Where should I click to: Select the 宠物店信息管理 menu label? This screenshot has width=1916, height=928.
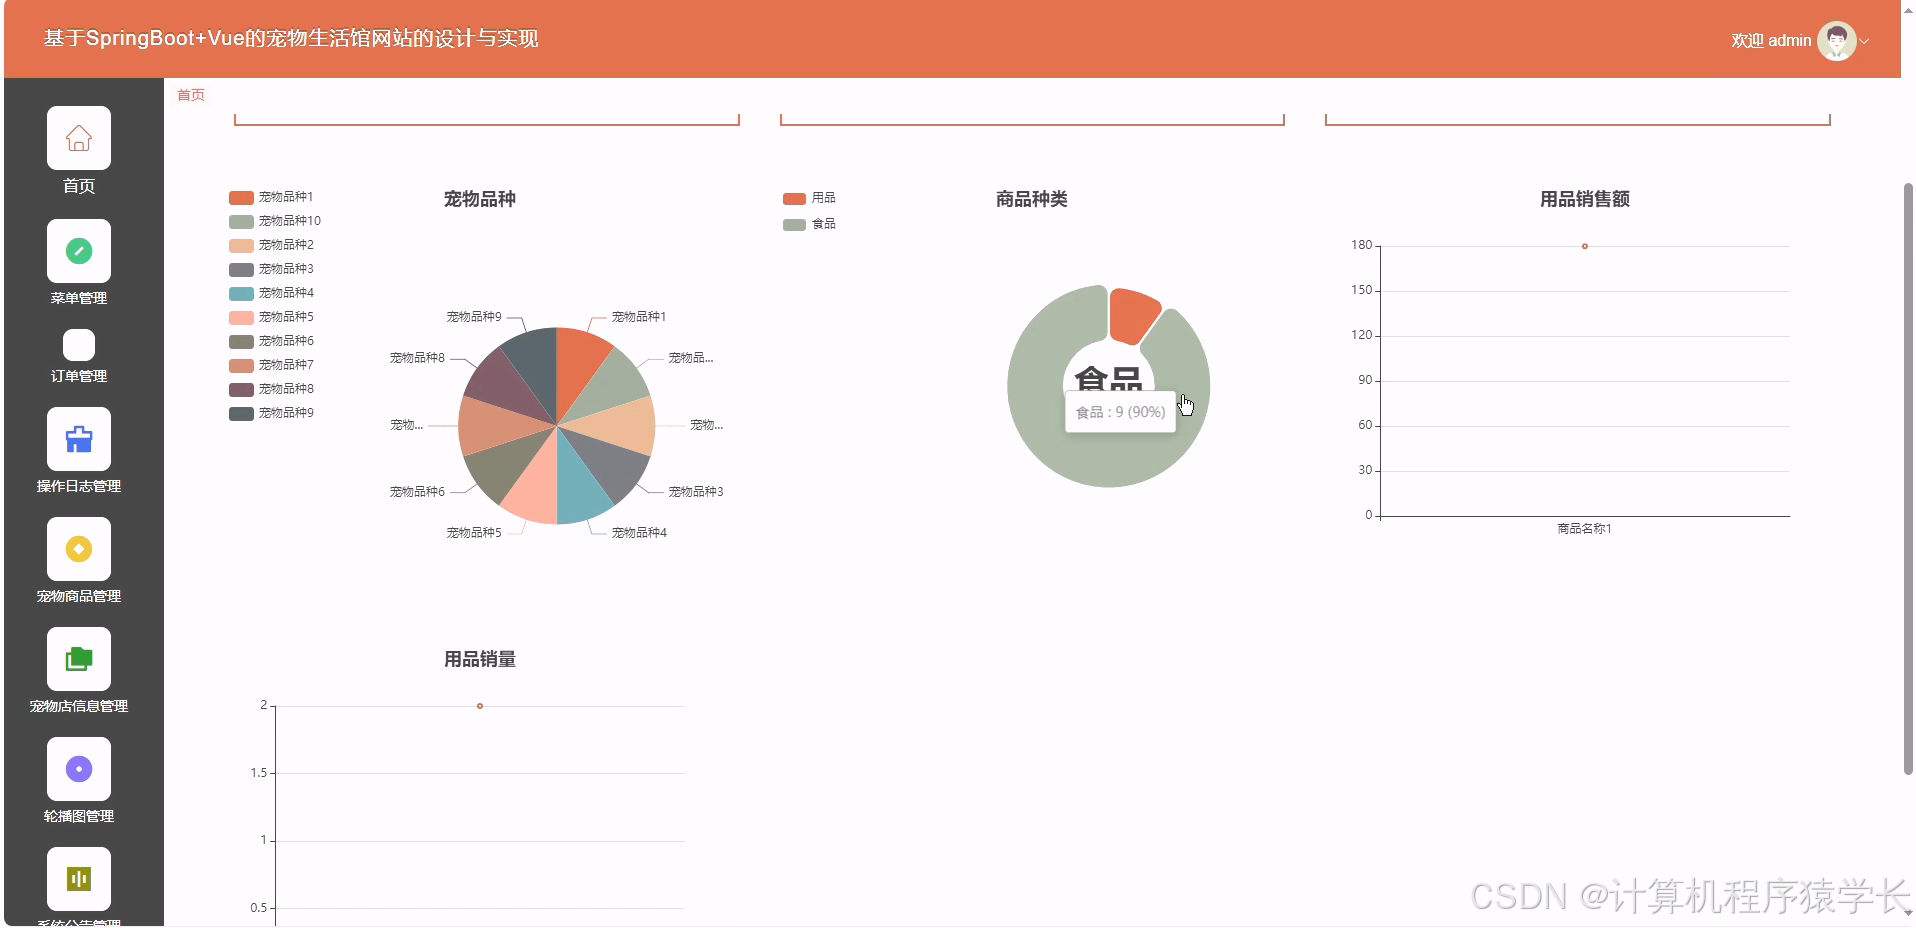79,706
